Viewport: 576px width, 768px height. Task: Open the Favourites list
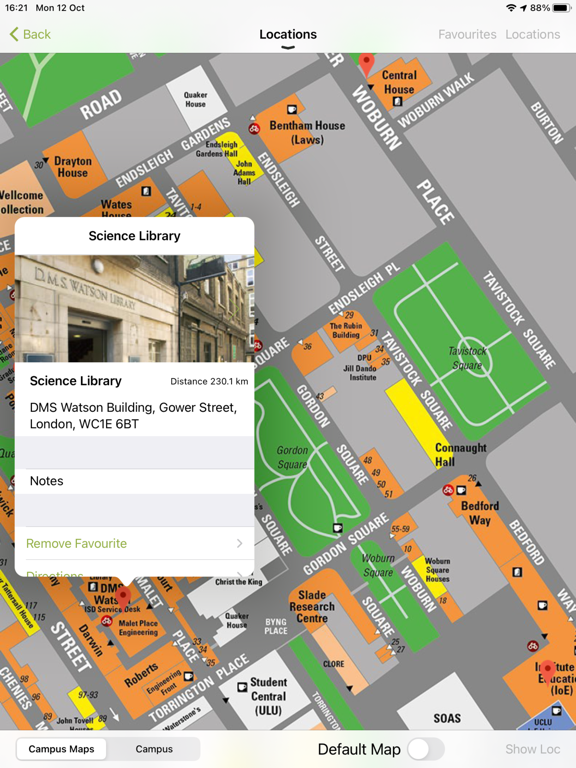tap(467, 34)
